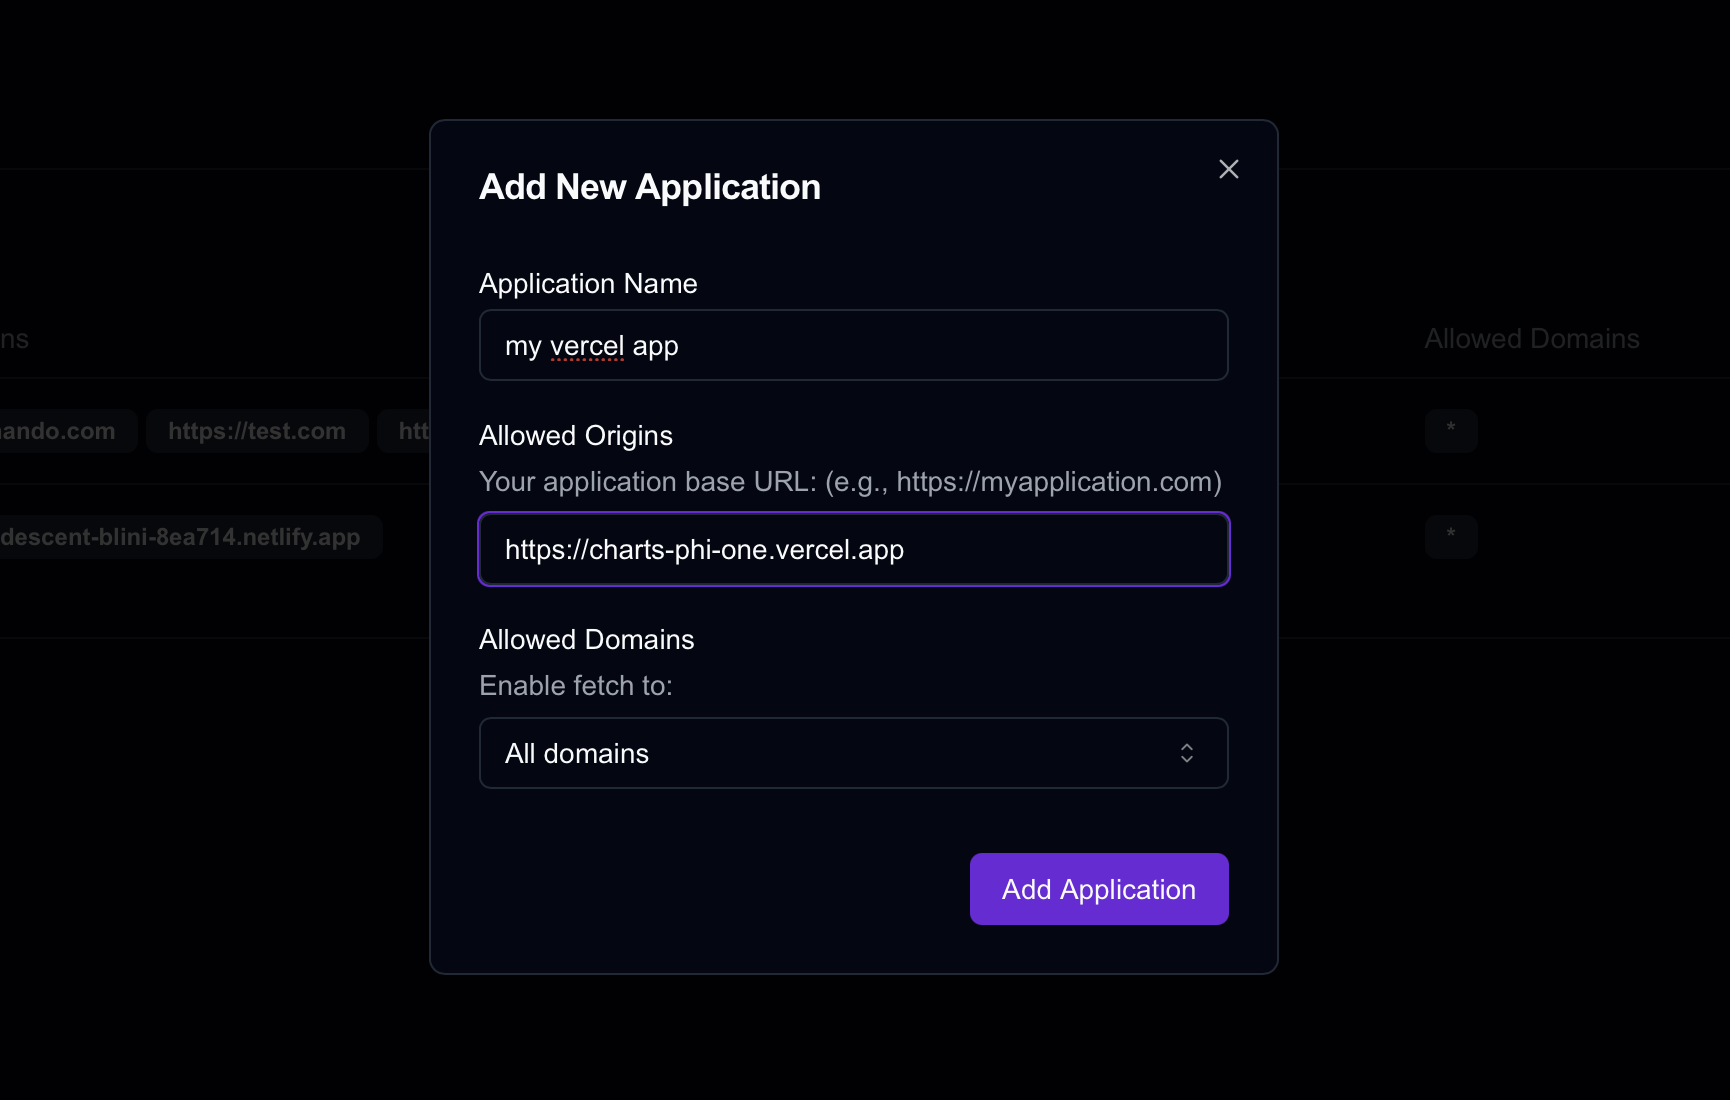Focus the Application Name text field

coord(854,345)
